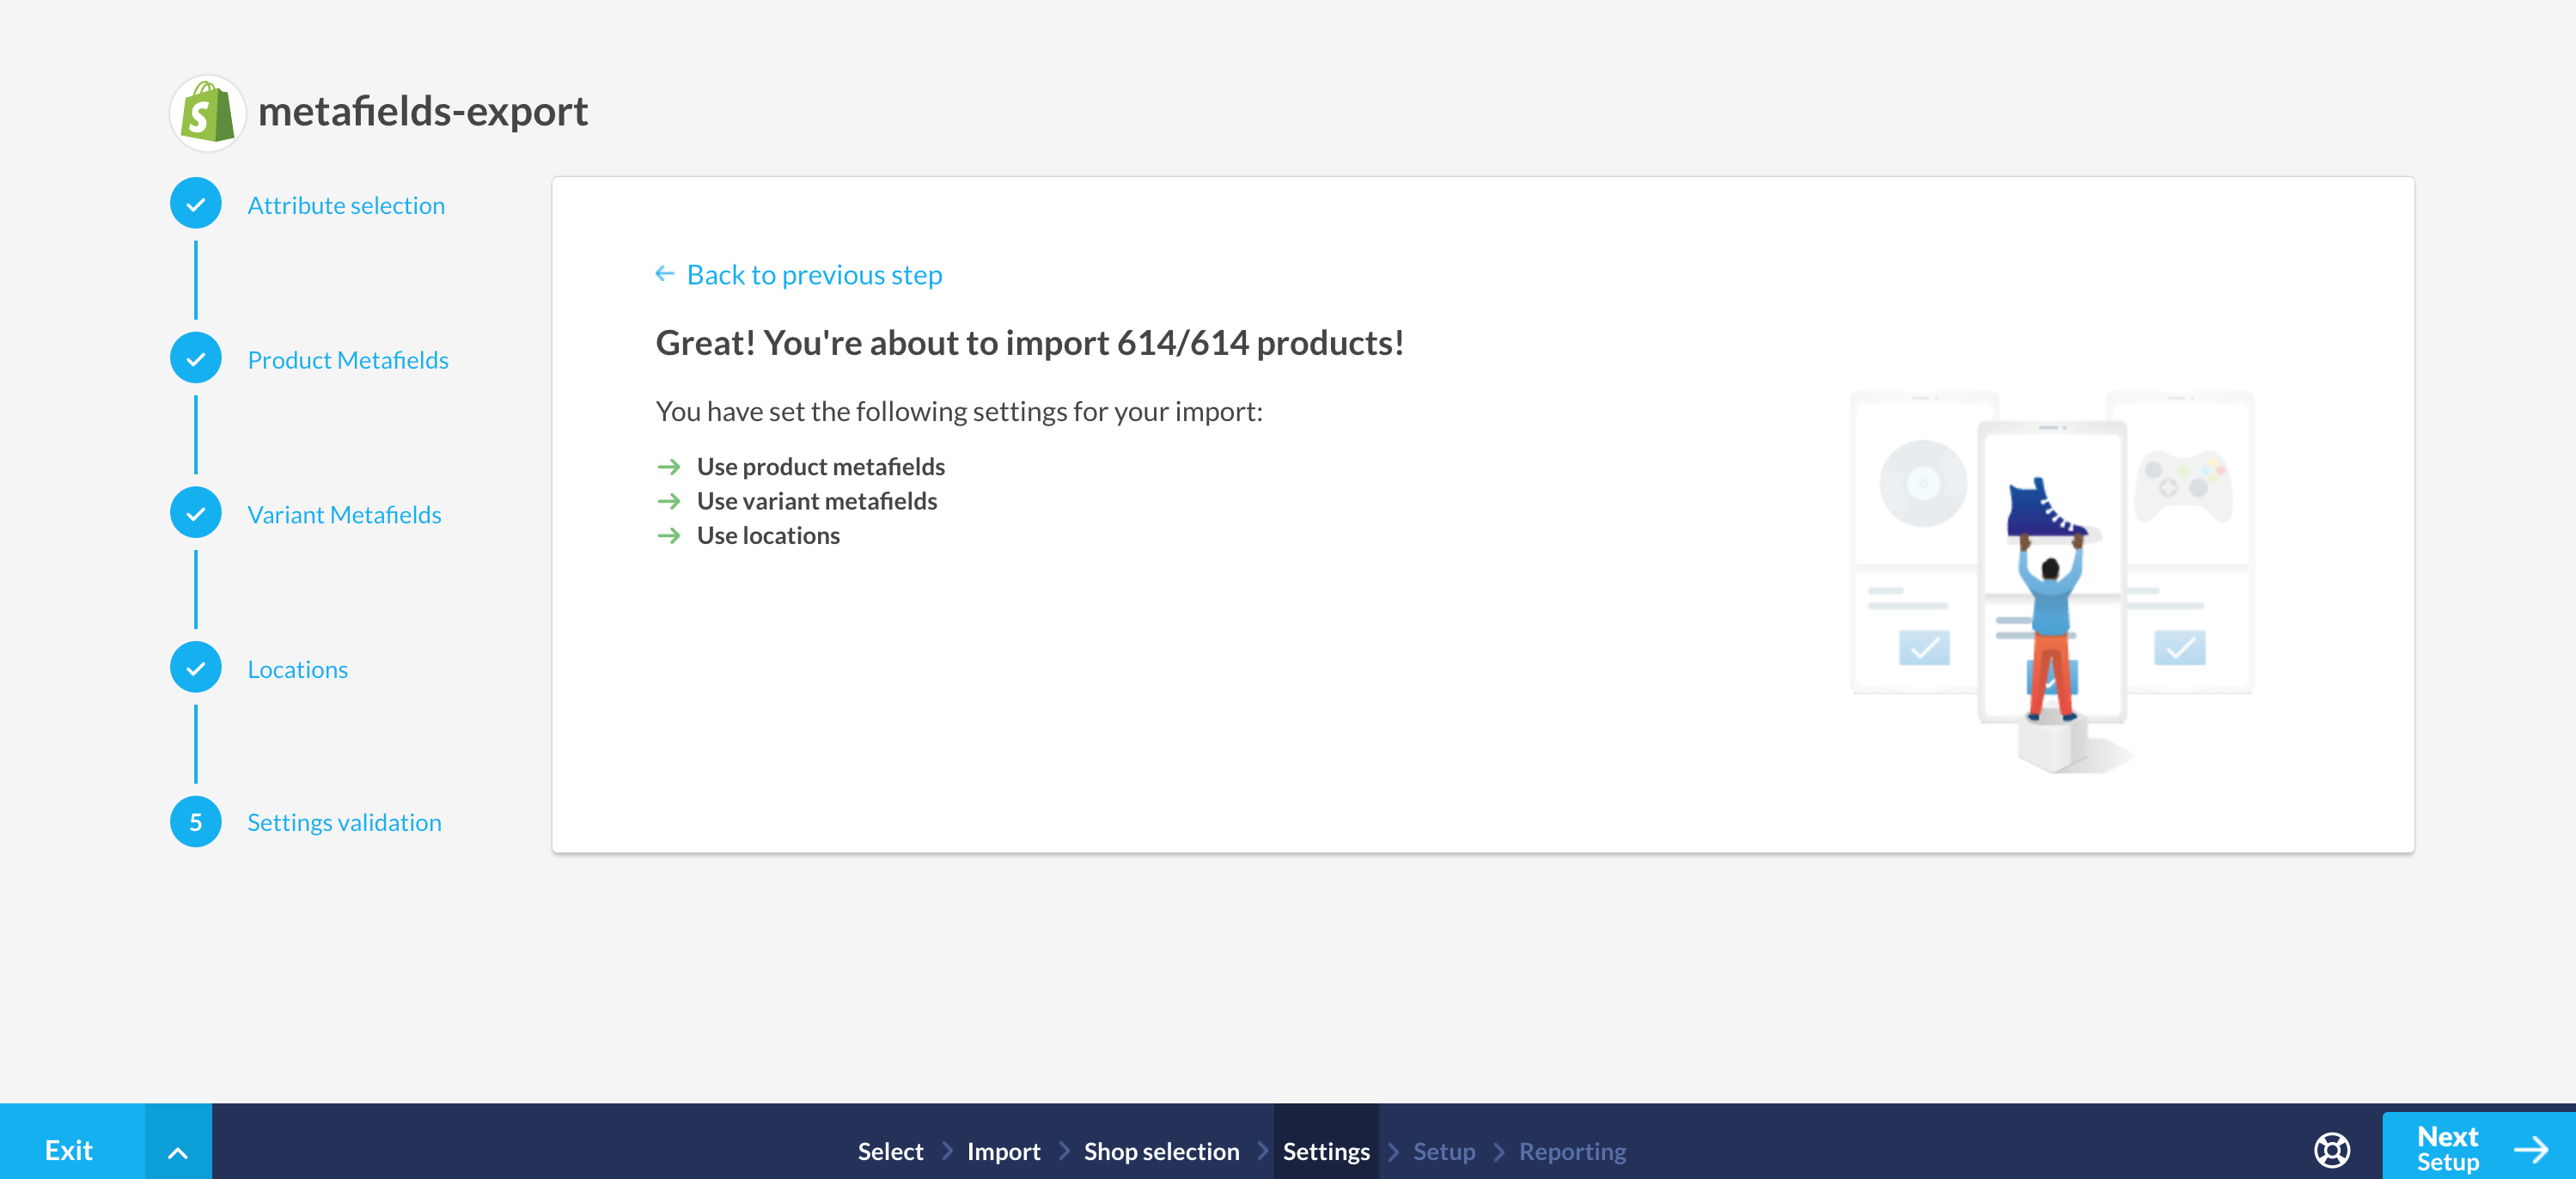Click the Variant Metafields checkmark circle

point(196,513)
